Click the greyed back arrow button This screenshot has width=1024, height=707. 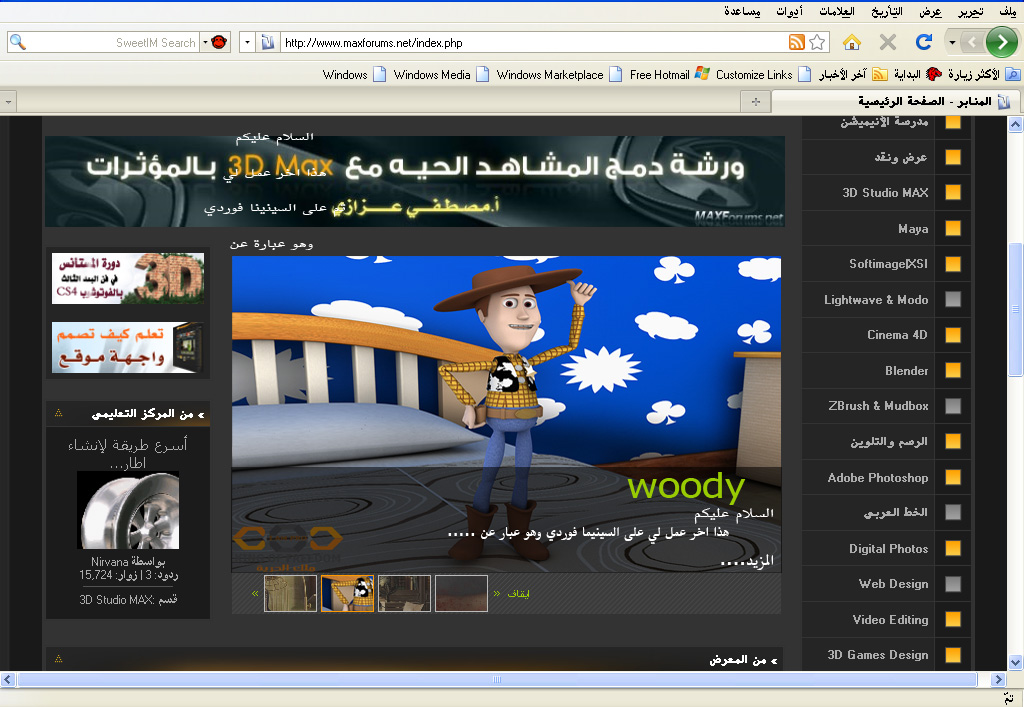[972, 42]
